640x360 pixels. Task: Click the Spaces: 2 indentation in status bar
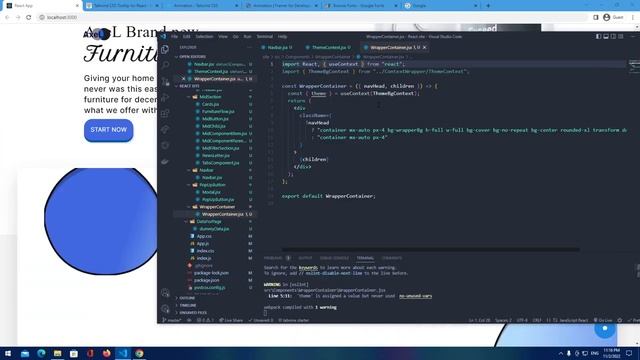[x=503, y=320]
